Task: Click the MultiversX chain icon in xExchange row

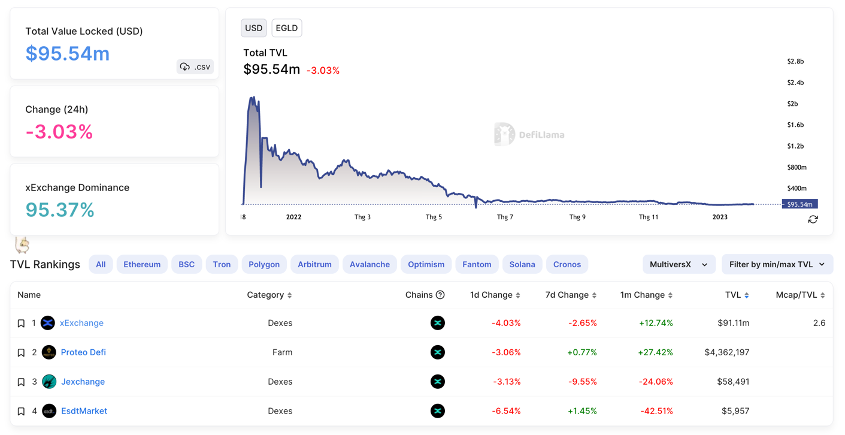Action: pyautogui.click(x=437, y=323)
